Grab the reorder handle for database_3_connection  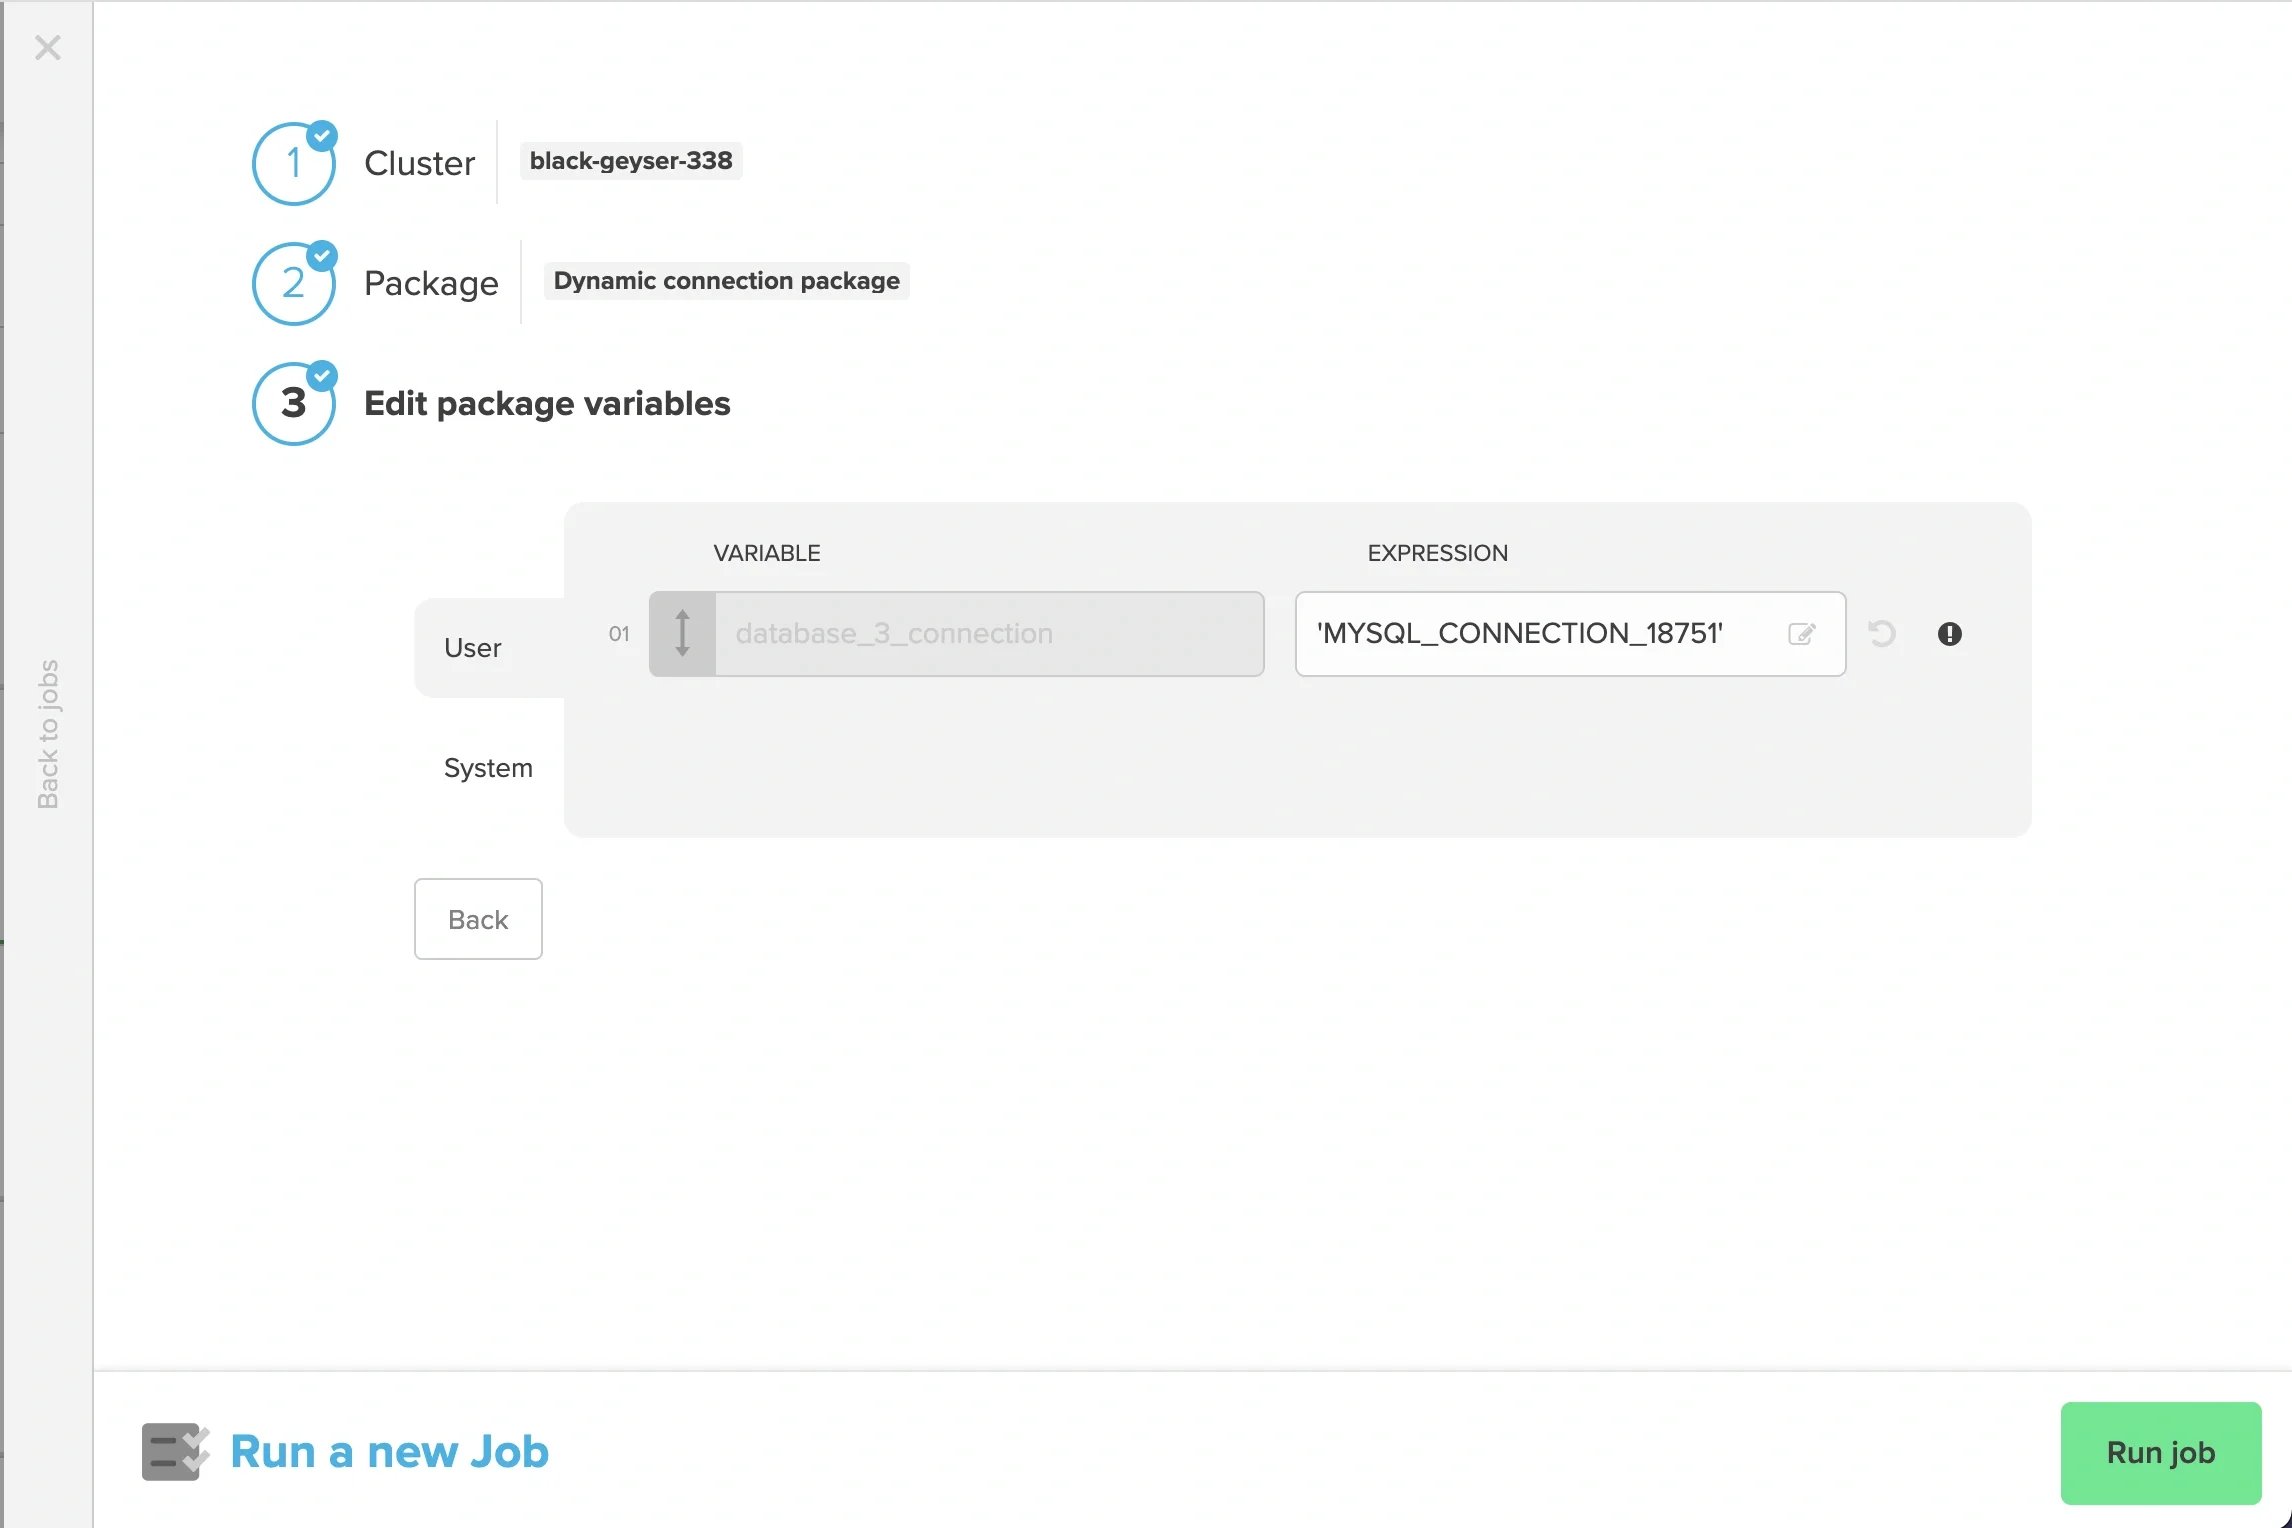[682, 634]
